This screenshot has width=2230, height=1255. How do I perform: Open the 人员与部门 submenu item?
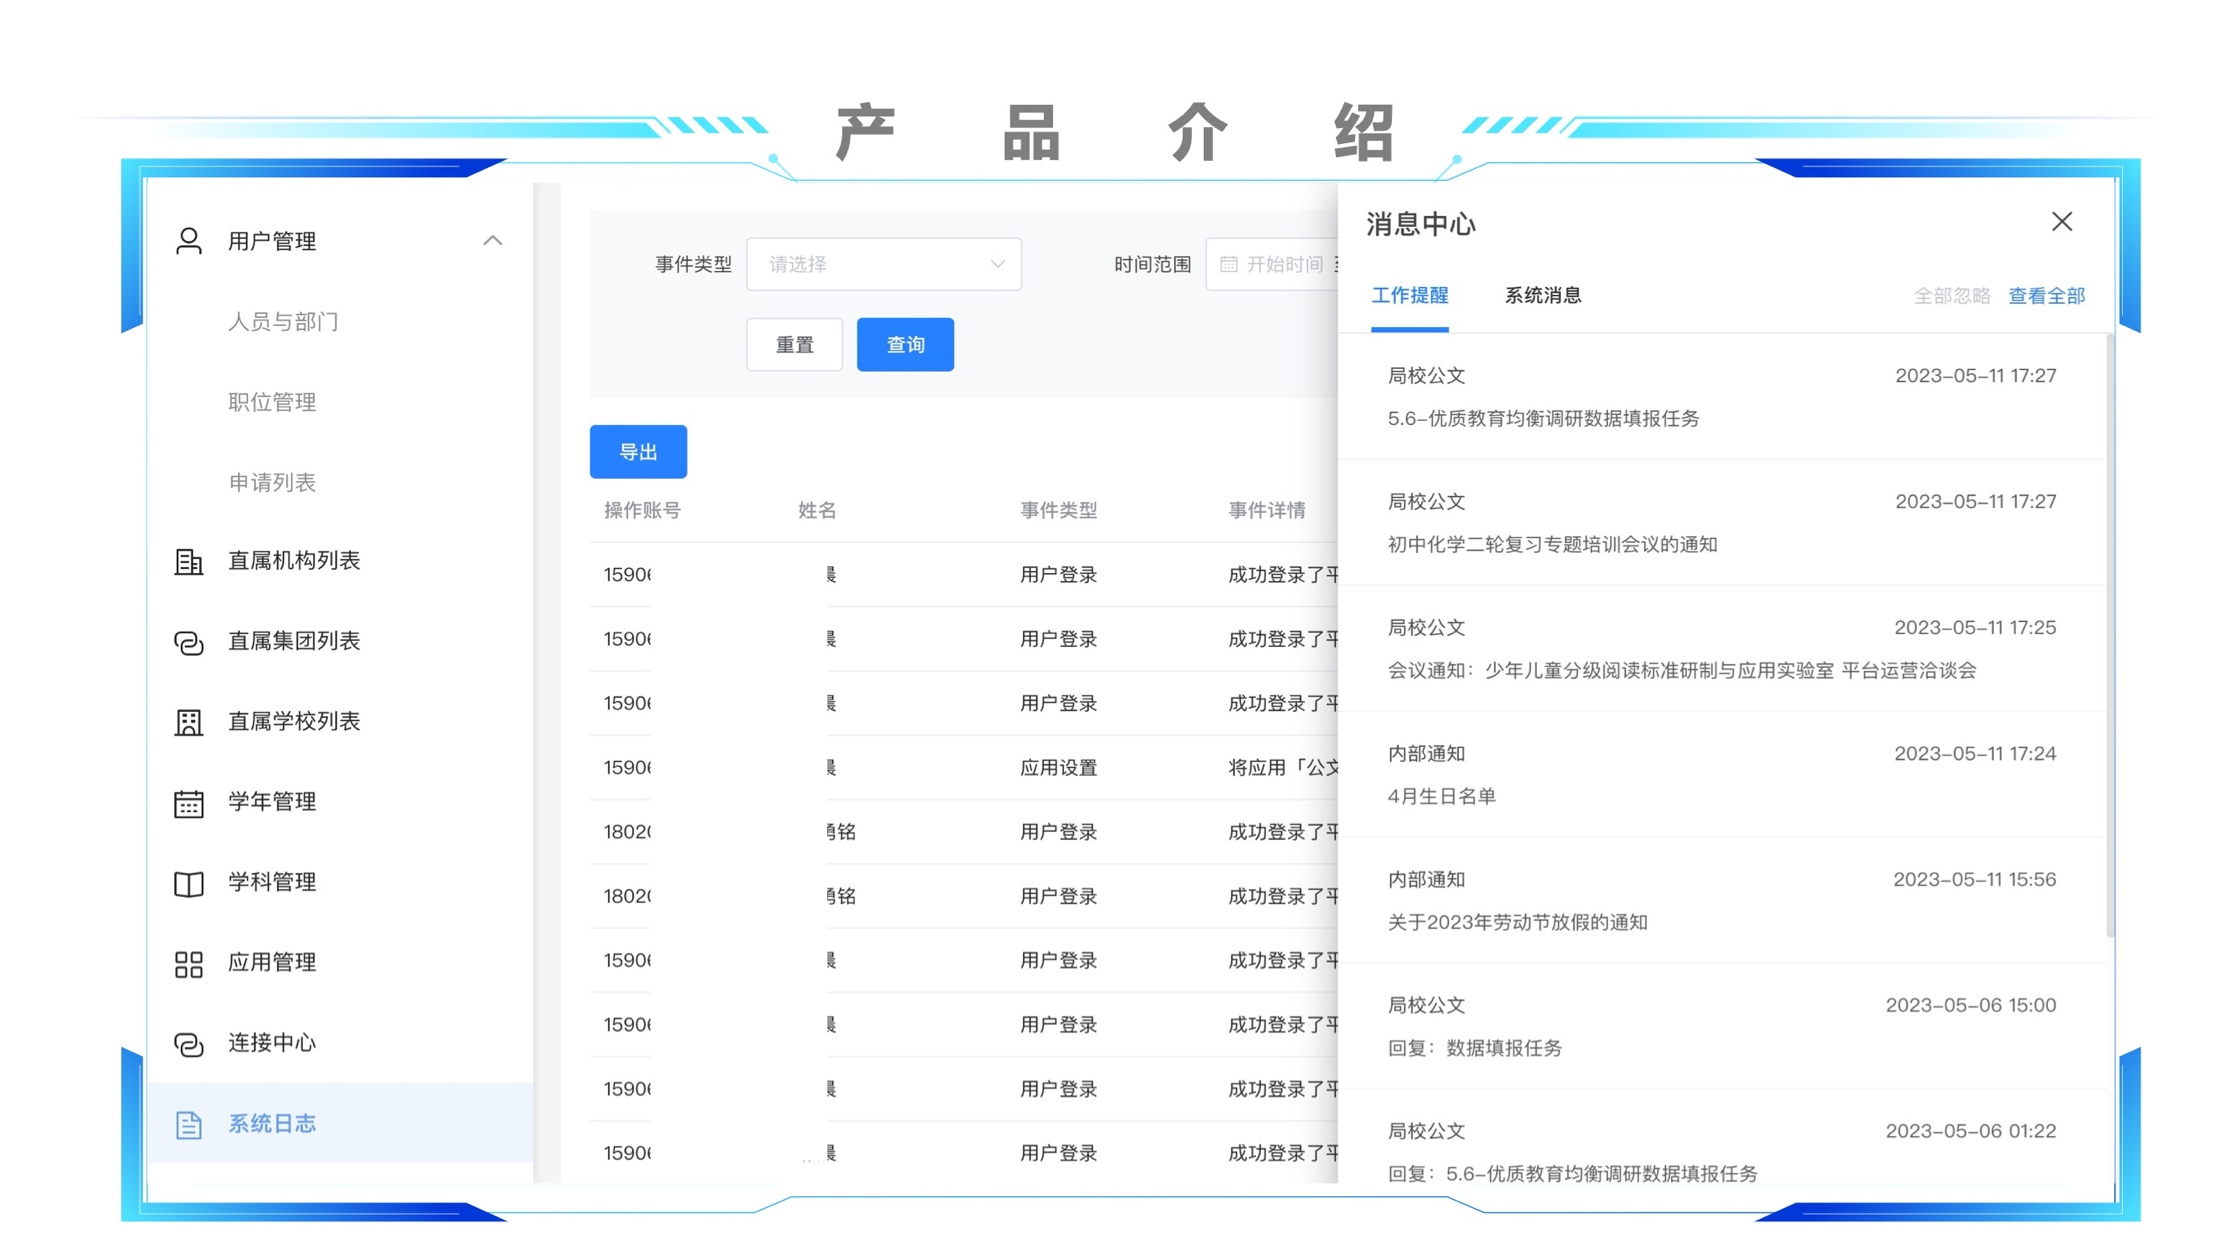[x=283, y=322]
